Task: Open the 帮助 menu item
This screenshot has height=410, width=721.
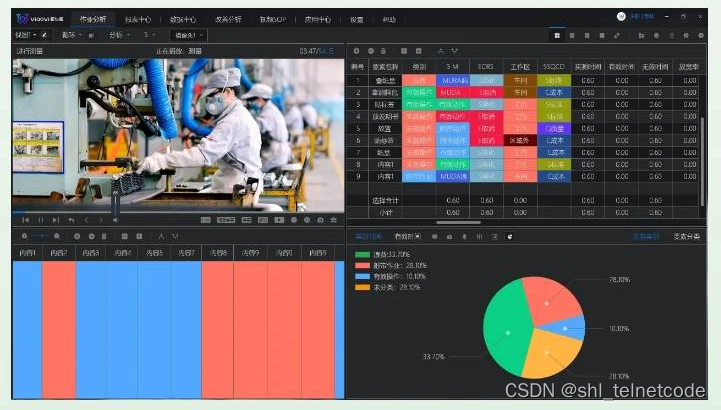Action: (389, 20)
